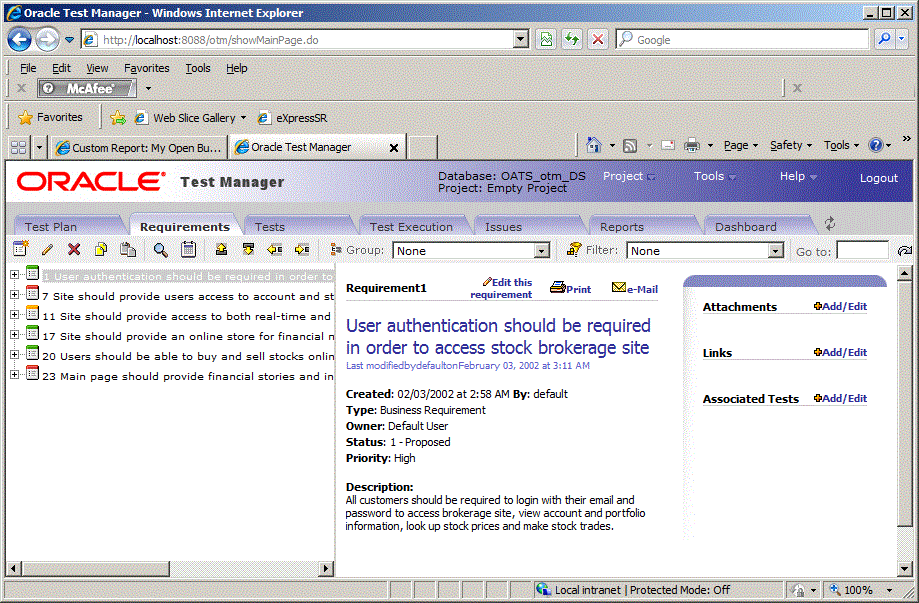919x603 pixels.
Task: Click the e-Mail link
Action: 635,288
